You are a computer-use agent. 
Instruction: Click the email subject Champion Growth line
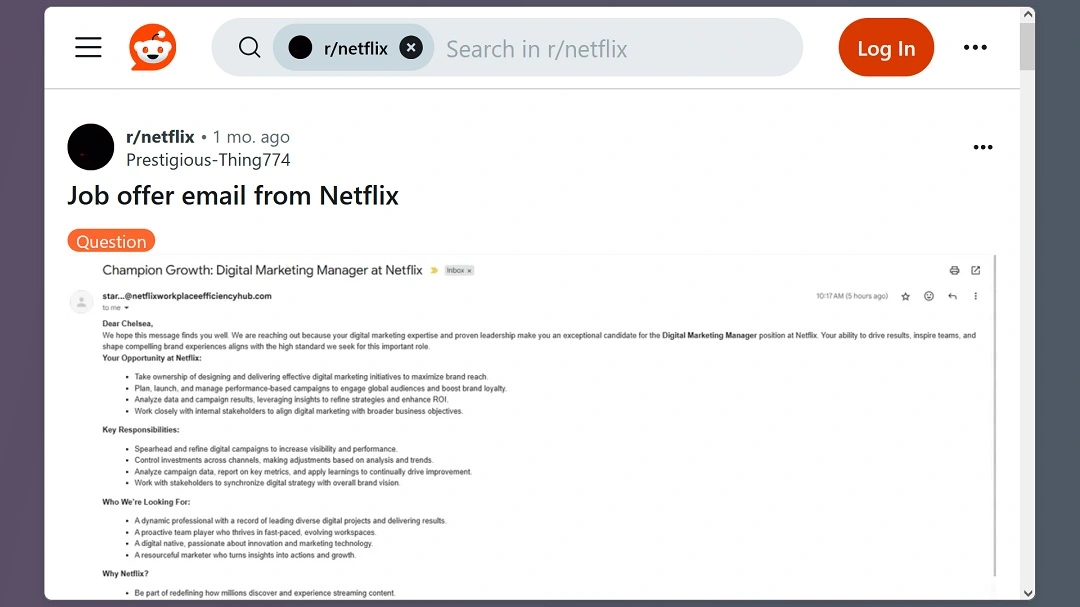262,270
